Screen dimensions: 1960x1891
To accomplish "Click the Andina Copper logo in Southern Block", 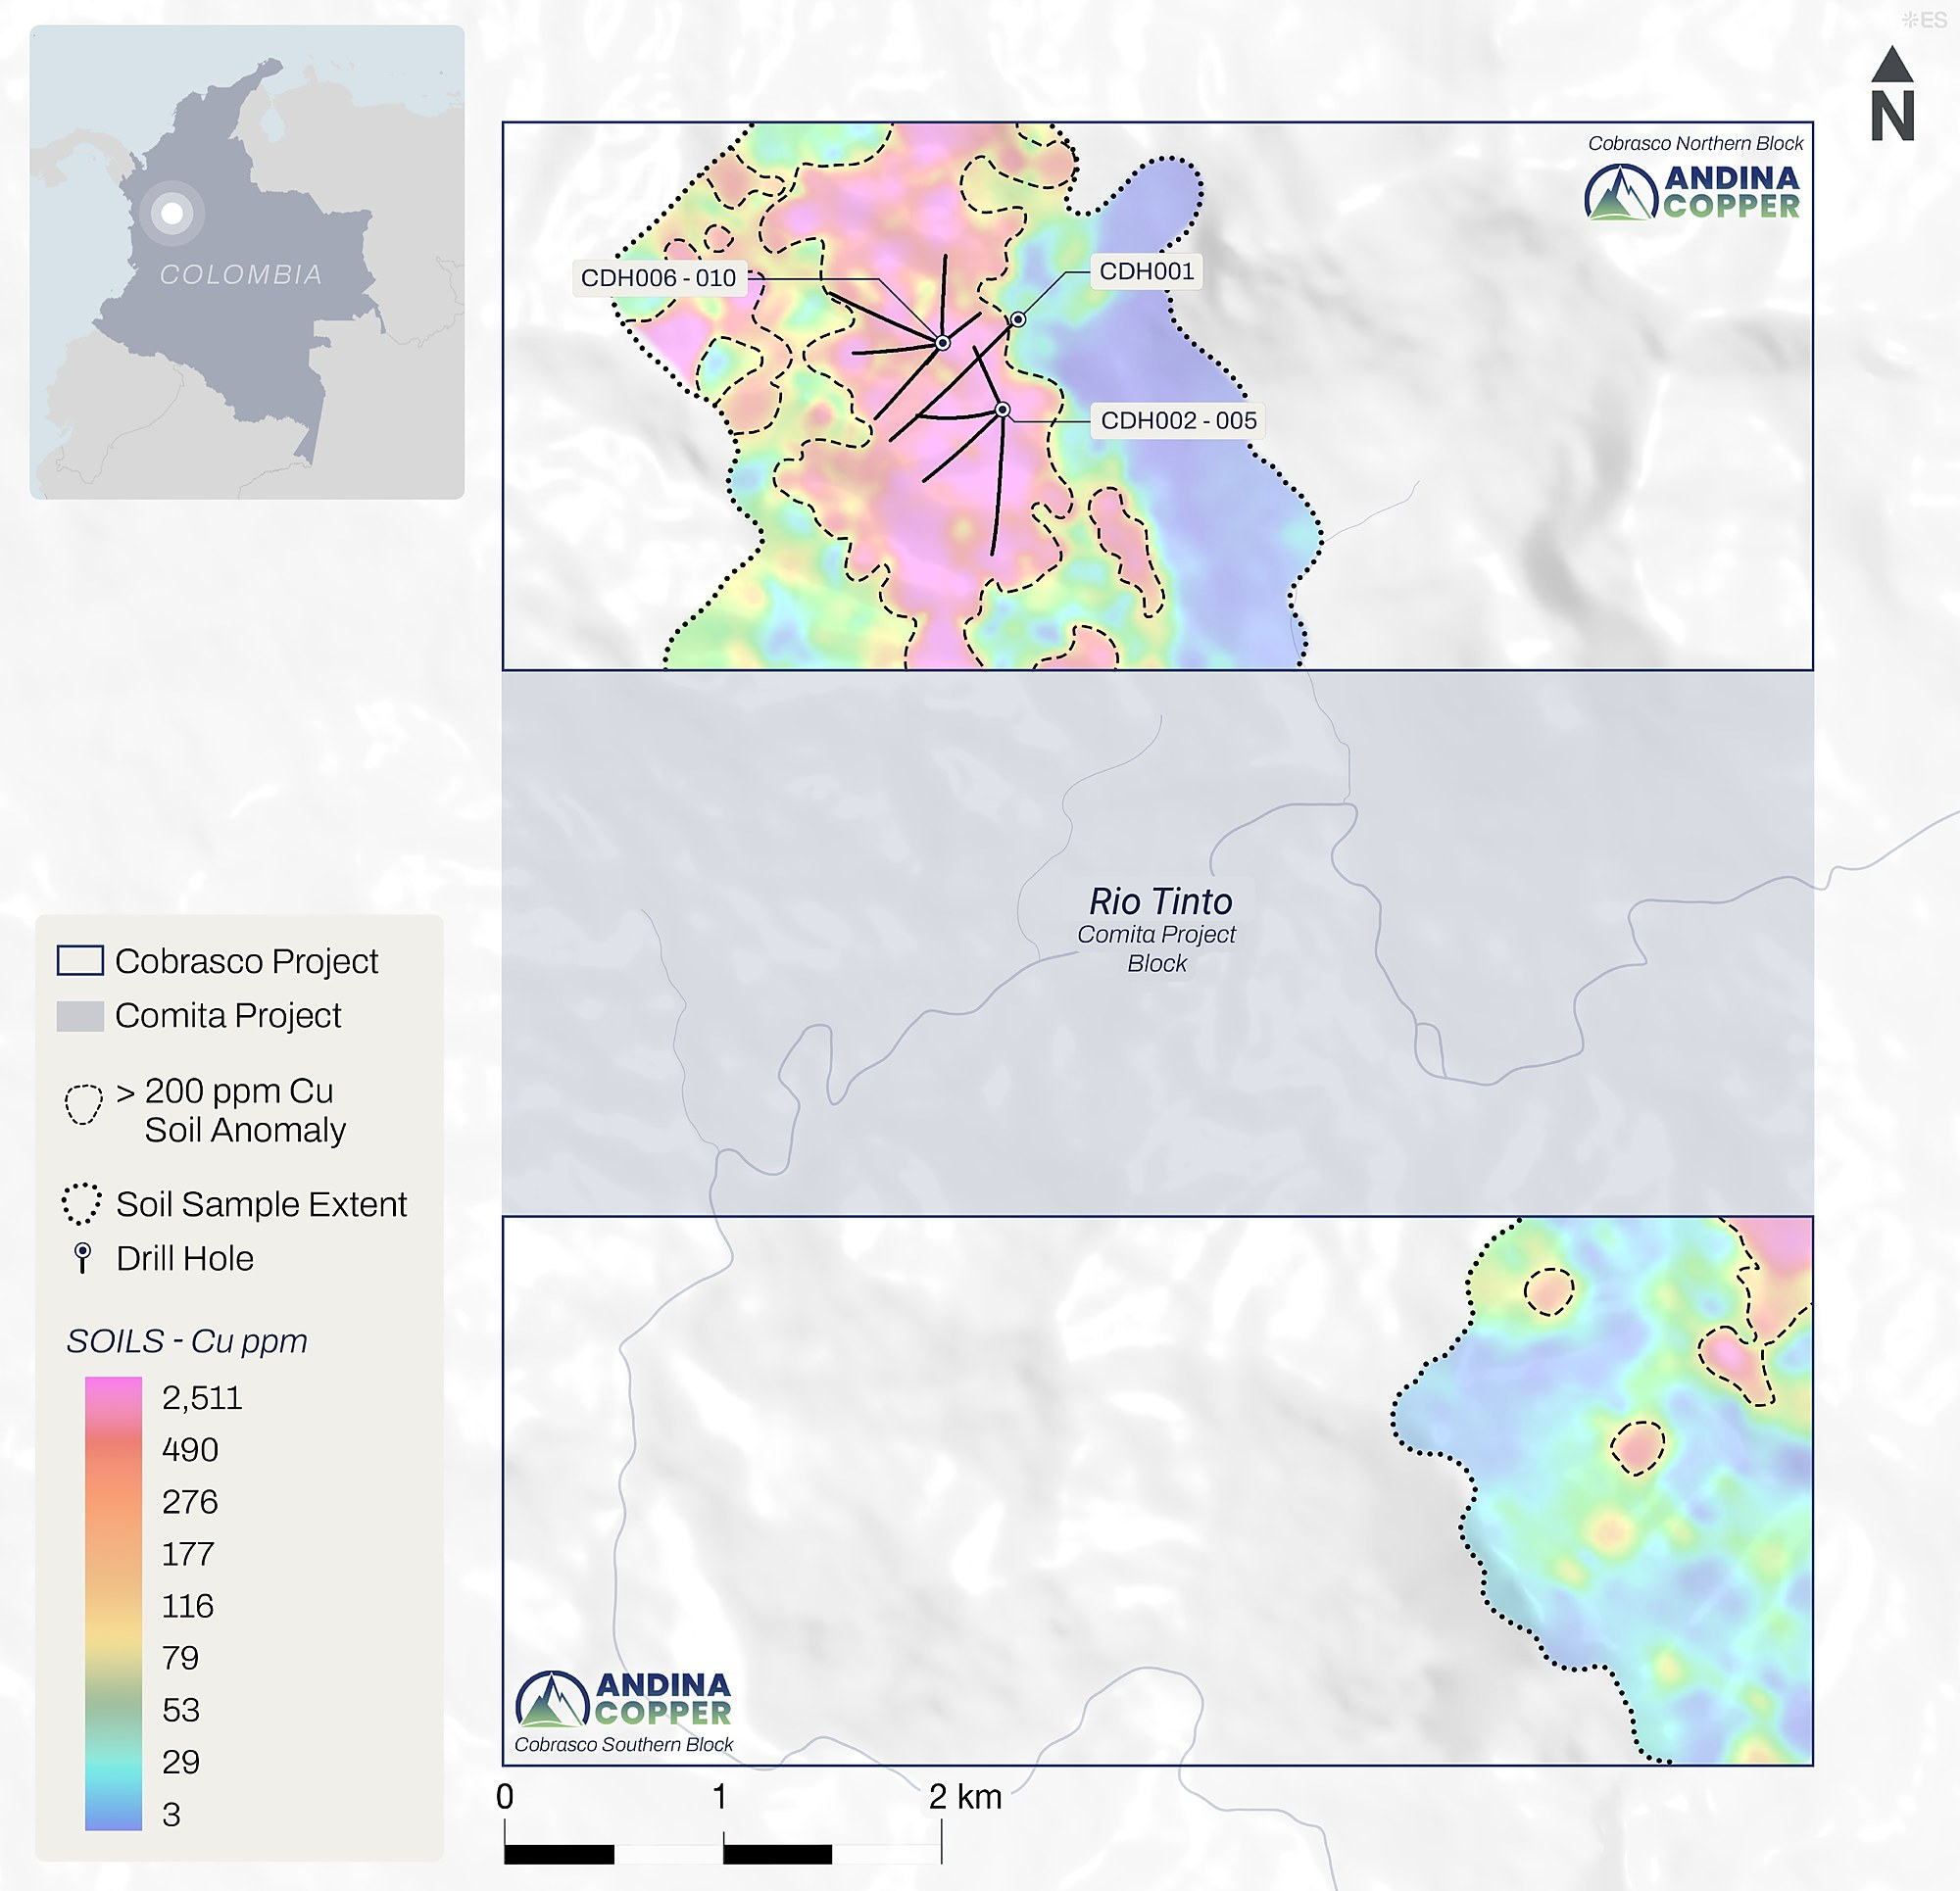I will click(x=623, y=1698).
